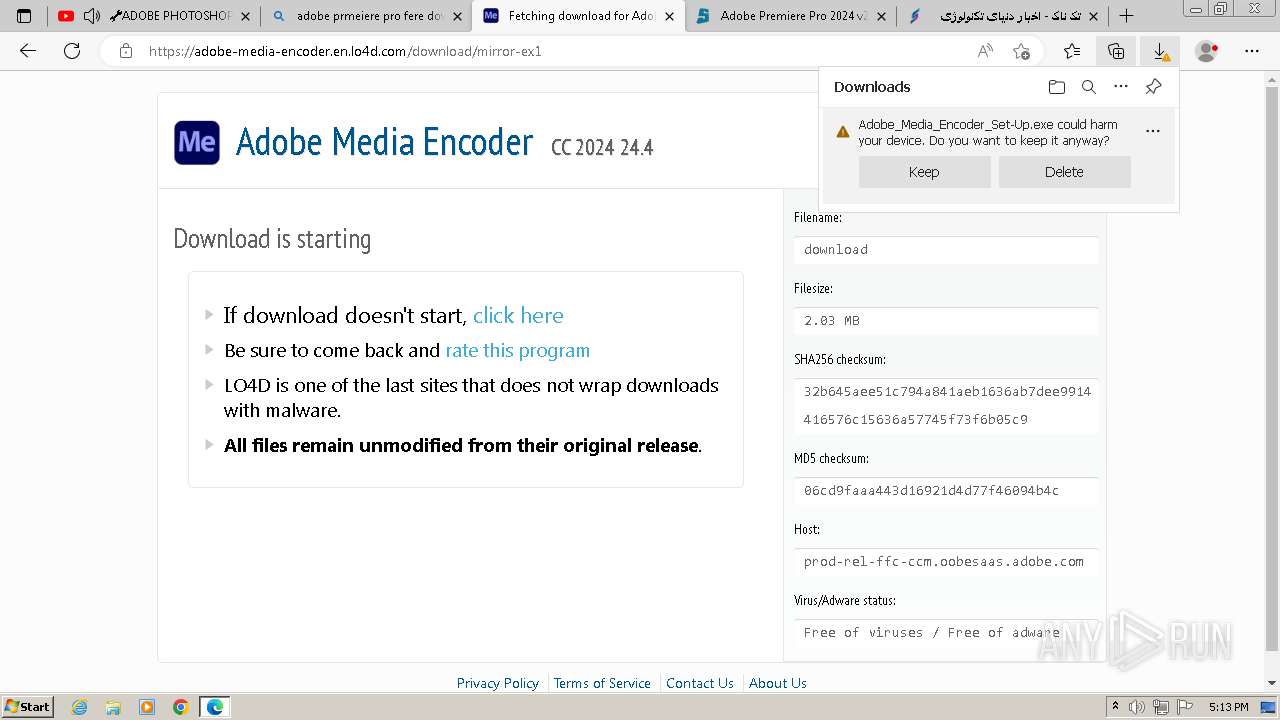
Task: Switch to Adobe Premiere Pro 2024 tab
Action: pos(791,16)
